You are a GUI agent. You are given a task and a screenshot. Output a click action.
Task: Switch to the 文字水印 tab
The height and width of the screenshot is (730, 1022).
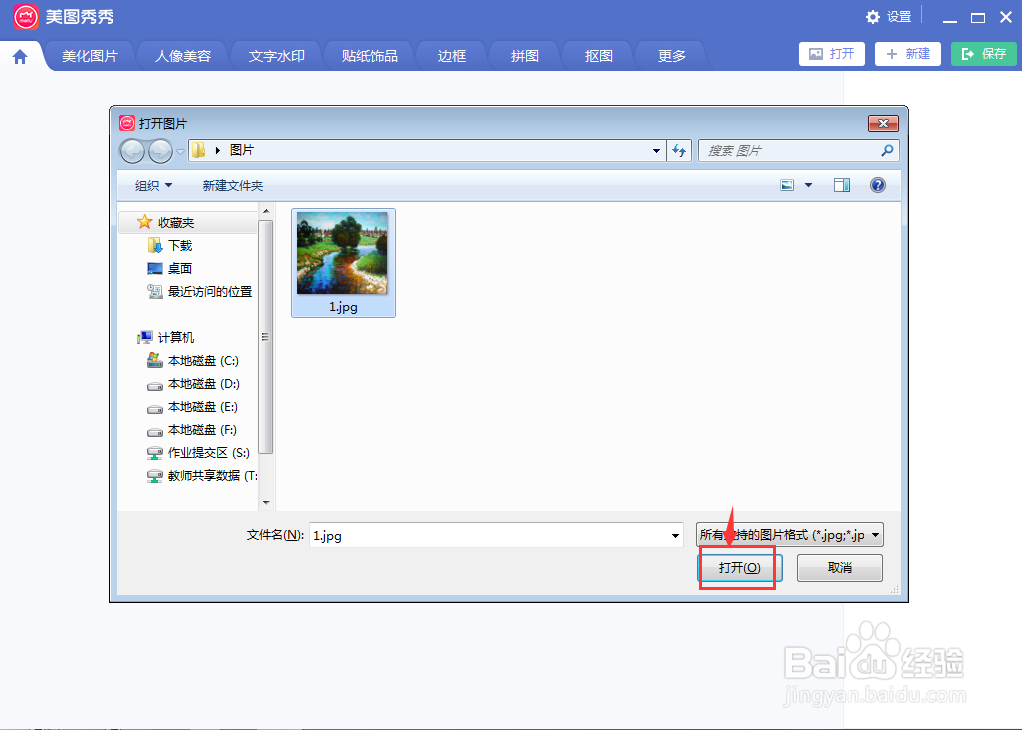point(276,56)
